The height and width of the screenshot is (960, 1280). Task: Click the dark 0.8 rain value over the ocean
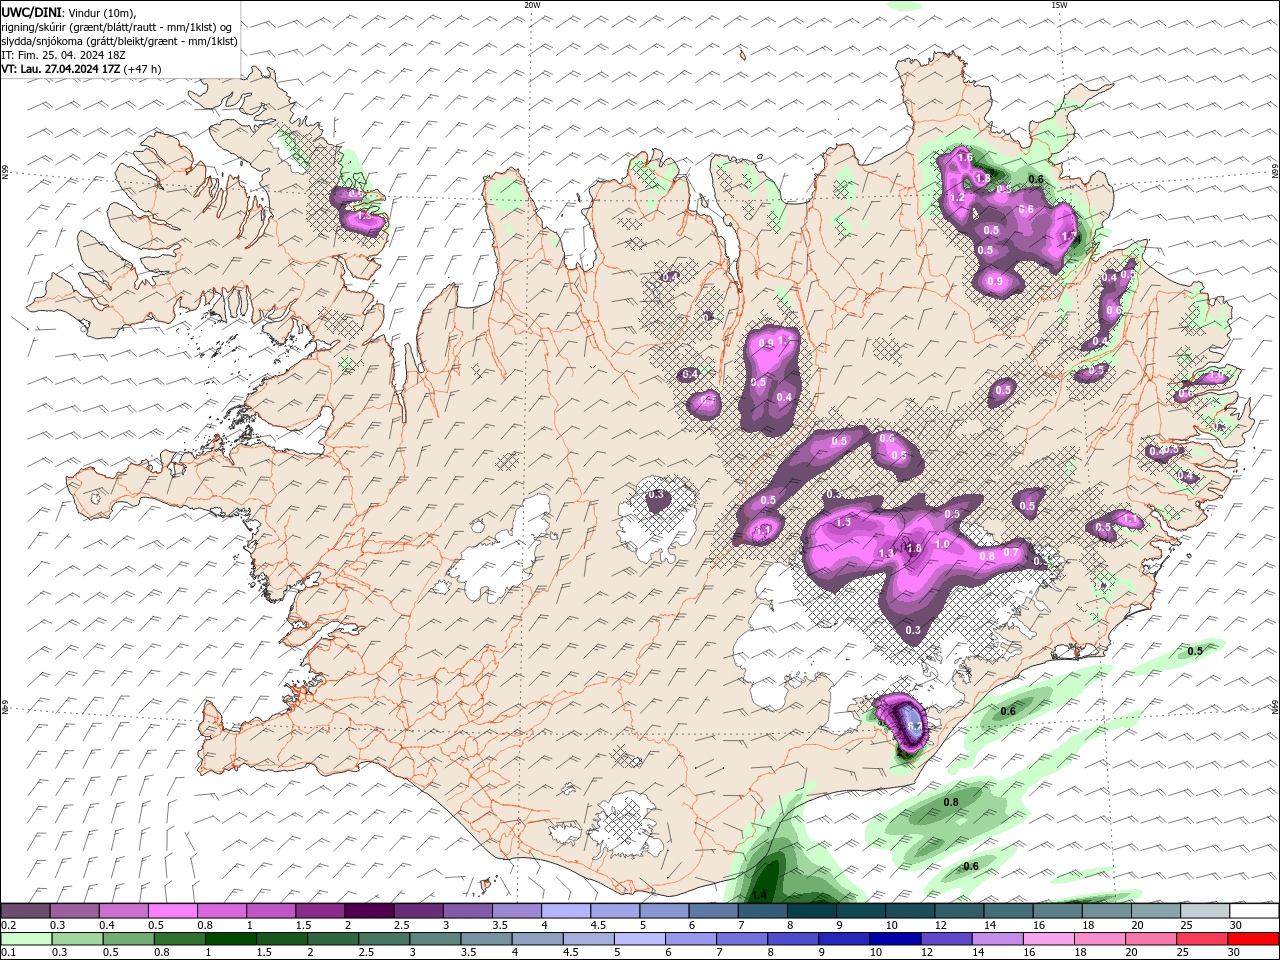click(951, 802)
